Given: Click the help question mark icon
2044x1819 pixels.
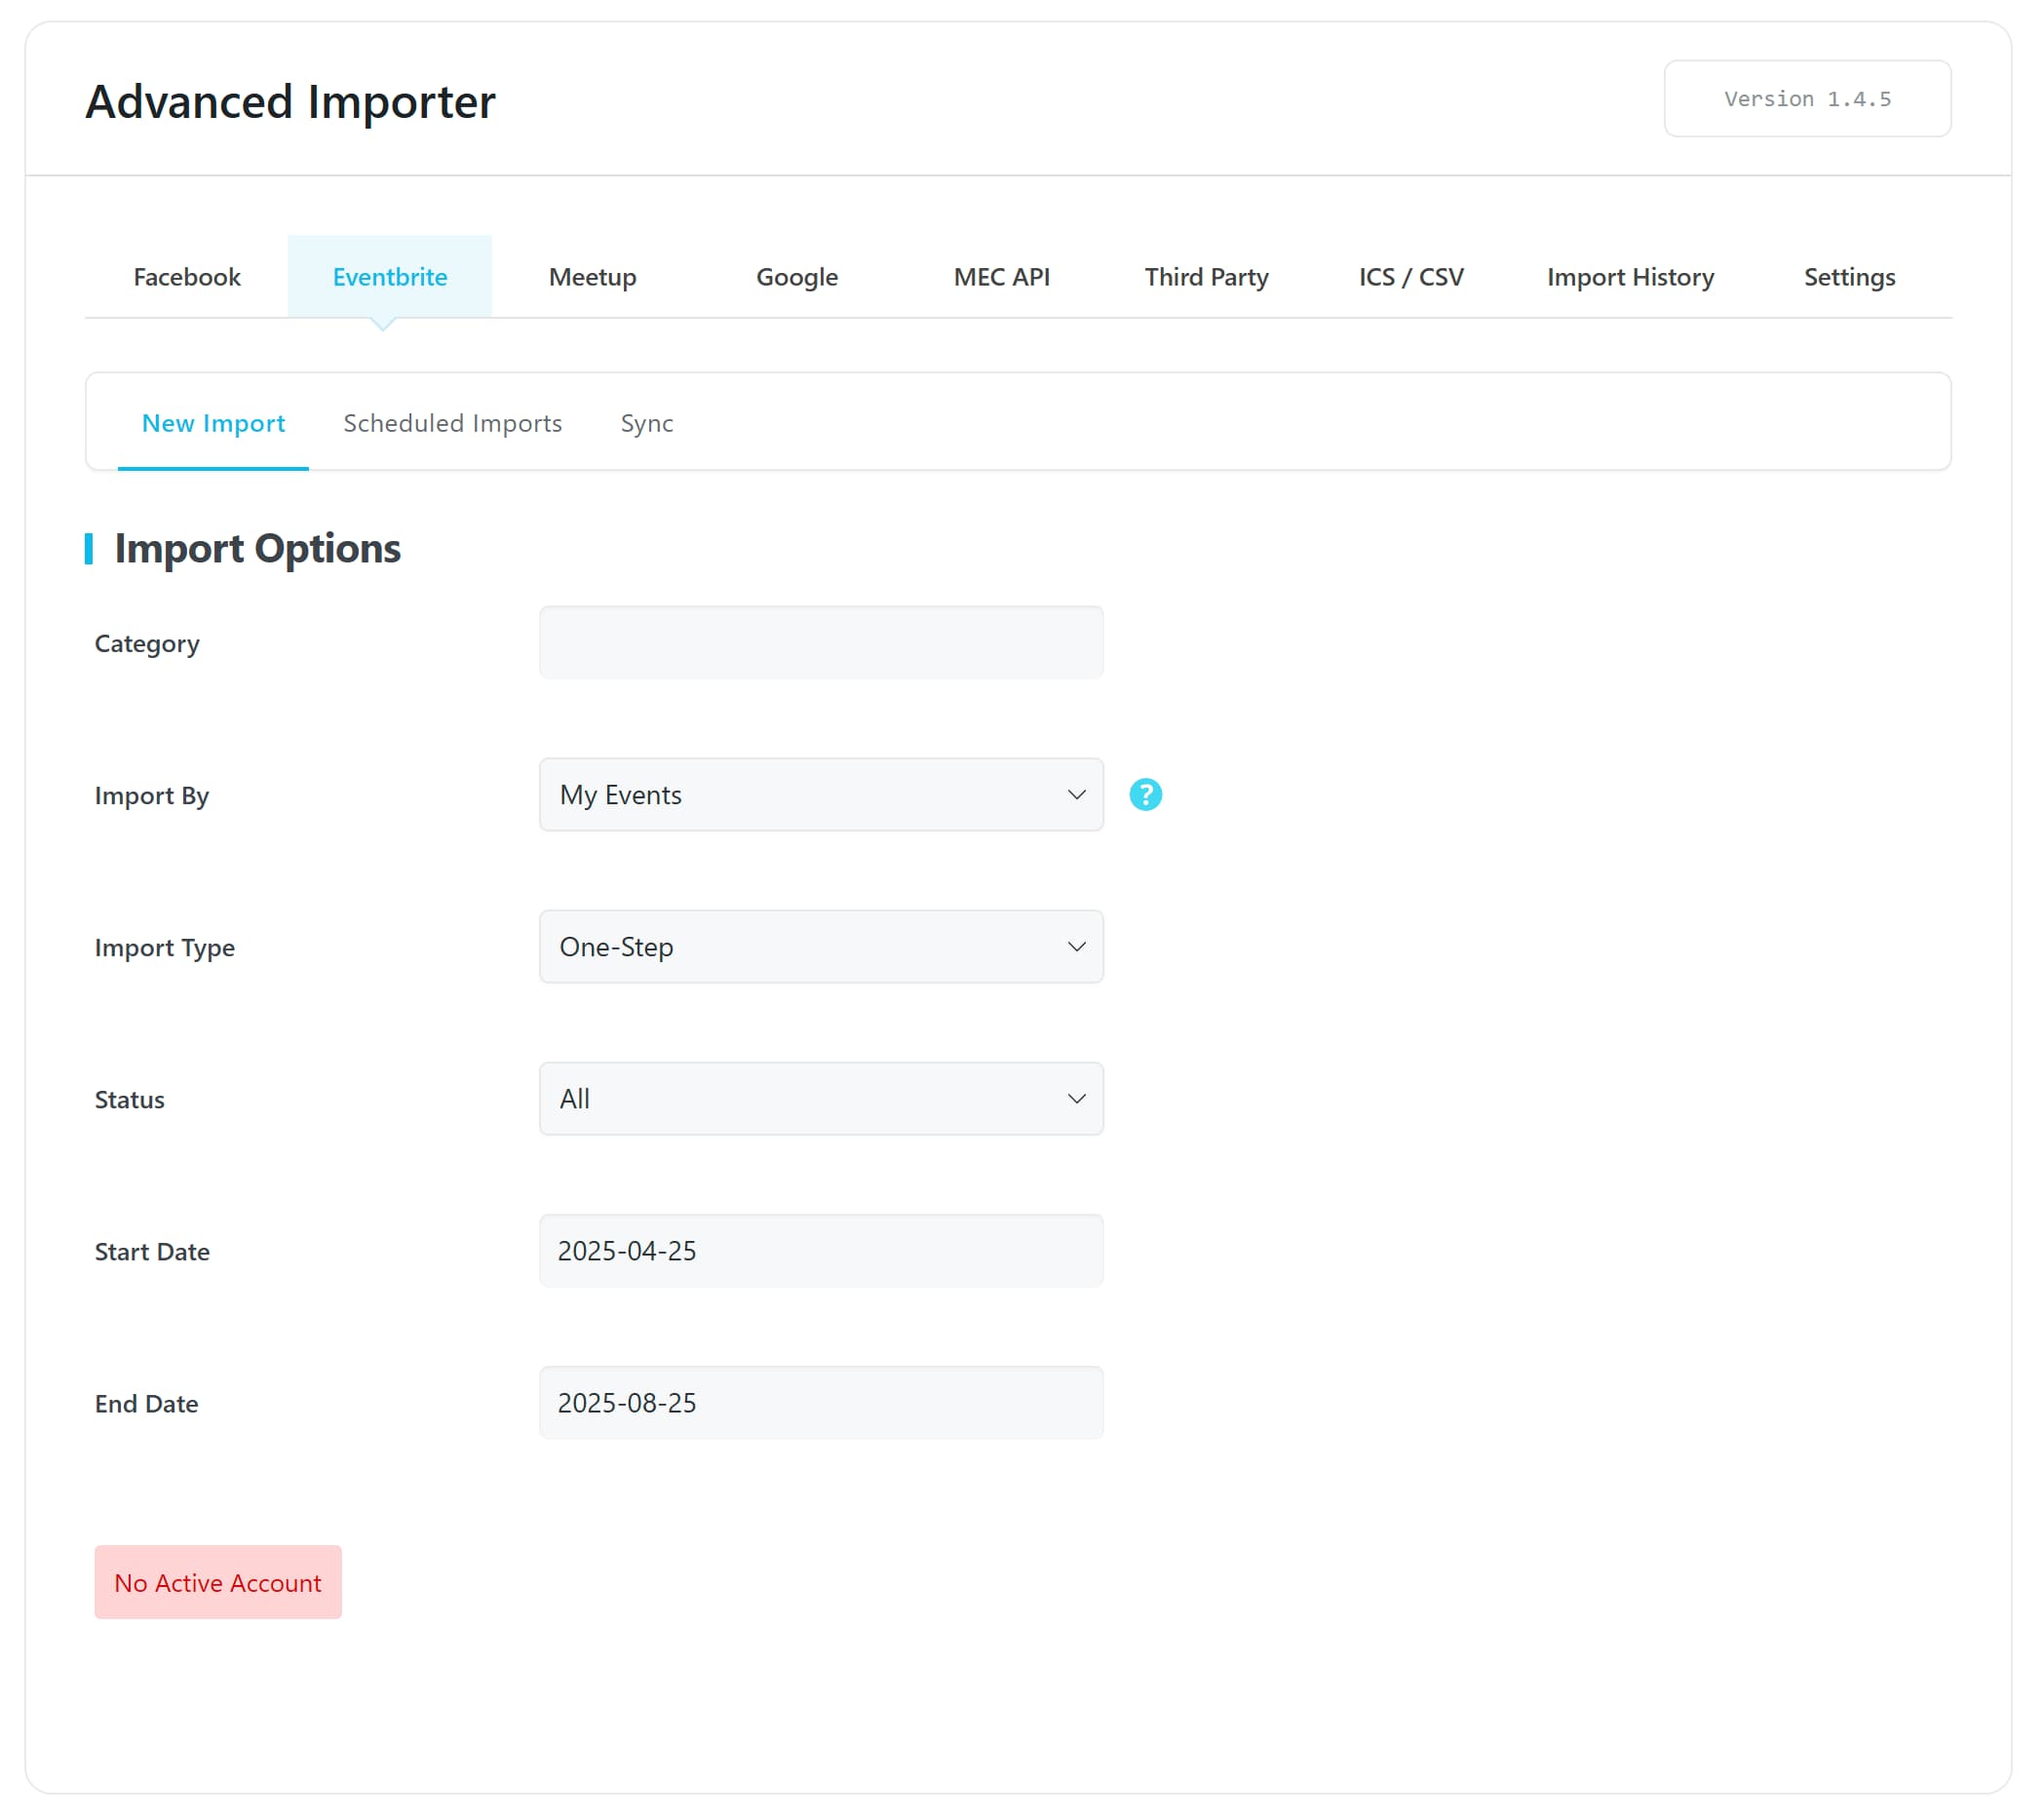Looking at the screenshot, I should (x=1145, y=794).
